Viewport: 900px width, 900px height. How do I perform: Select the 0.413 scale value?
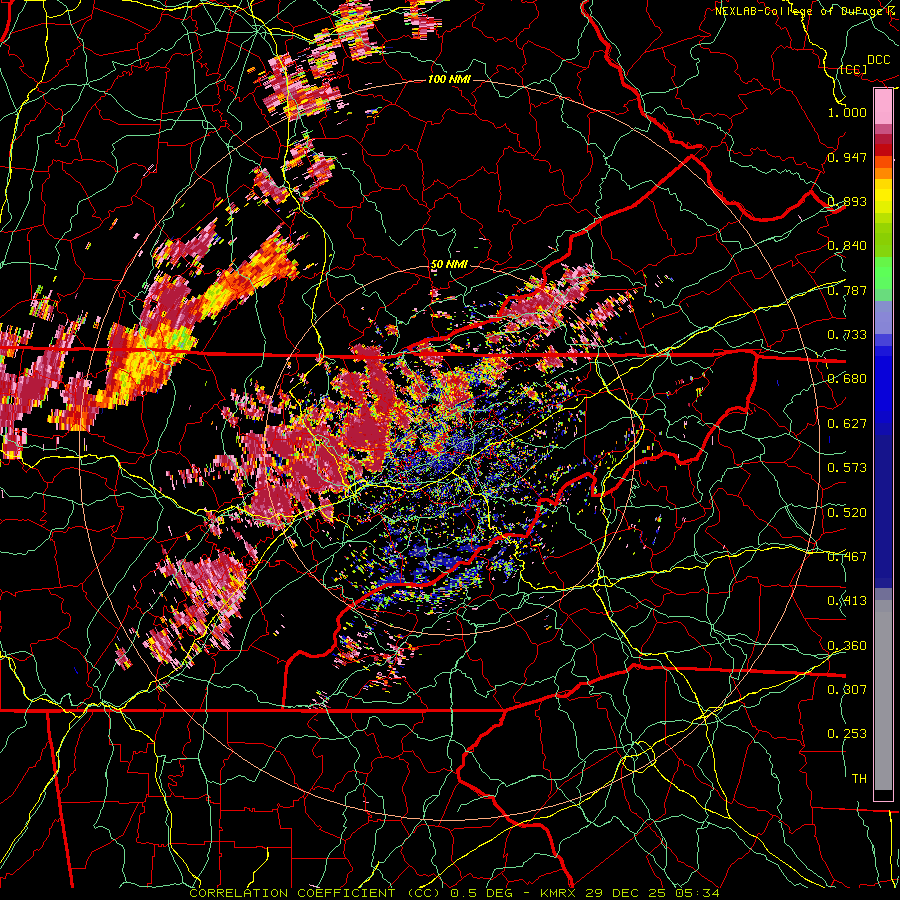[847, 601]
